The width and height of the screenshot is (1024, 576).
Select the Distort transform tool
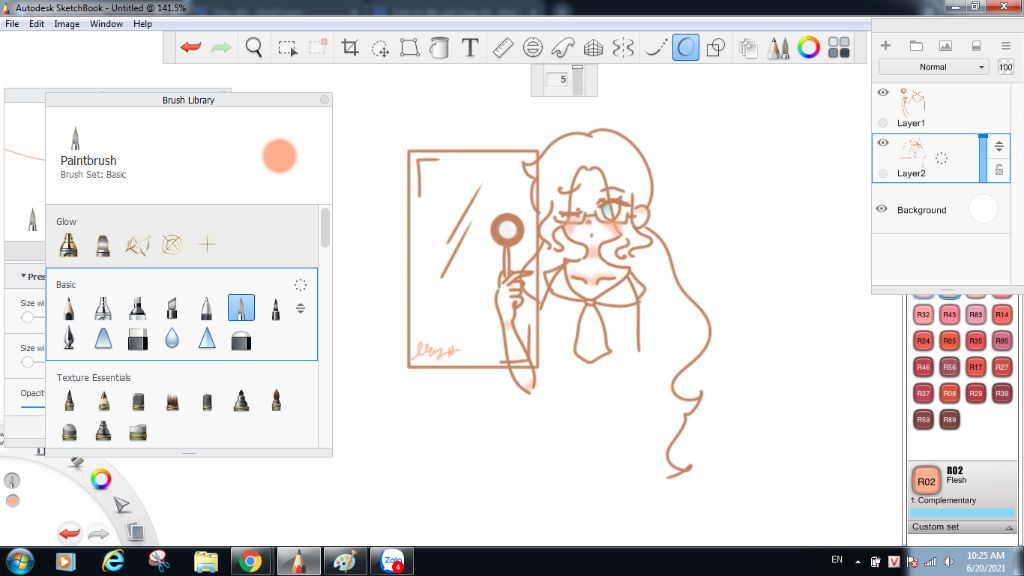(409, 47)
